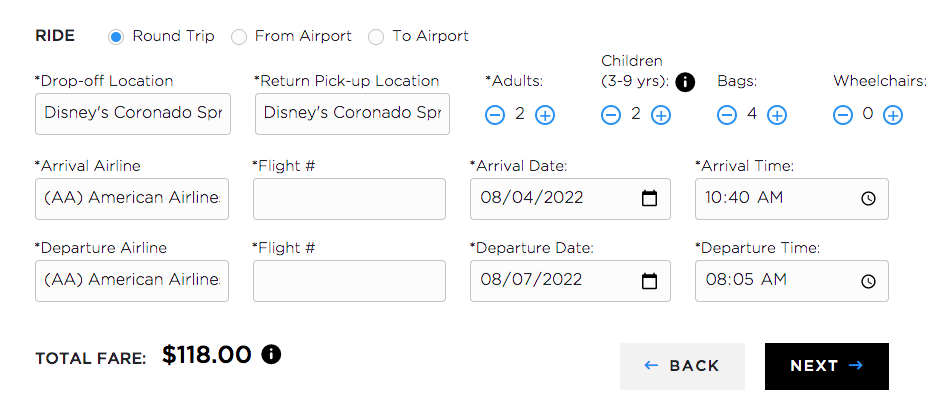Increase the Adults count with plus icon
The height and width of the screenshot is (405, 929).
point(545,115)
